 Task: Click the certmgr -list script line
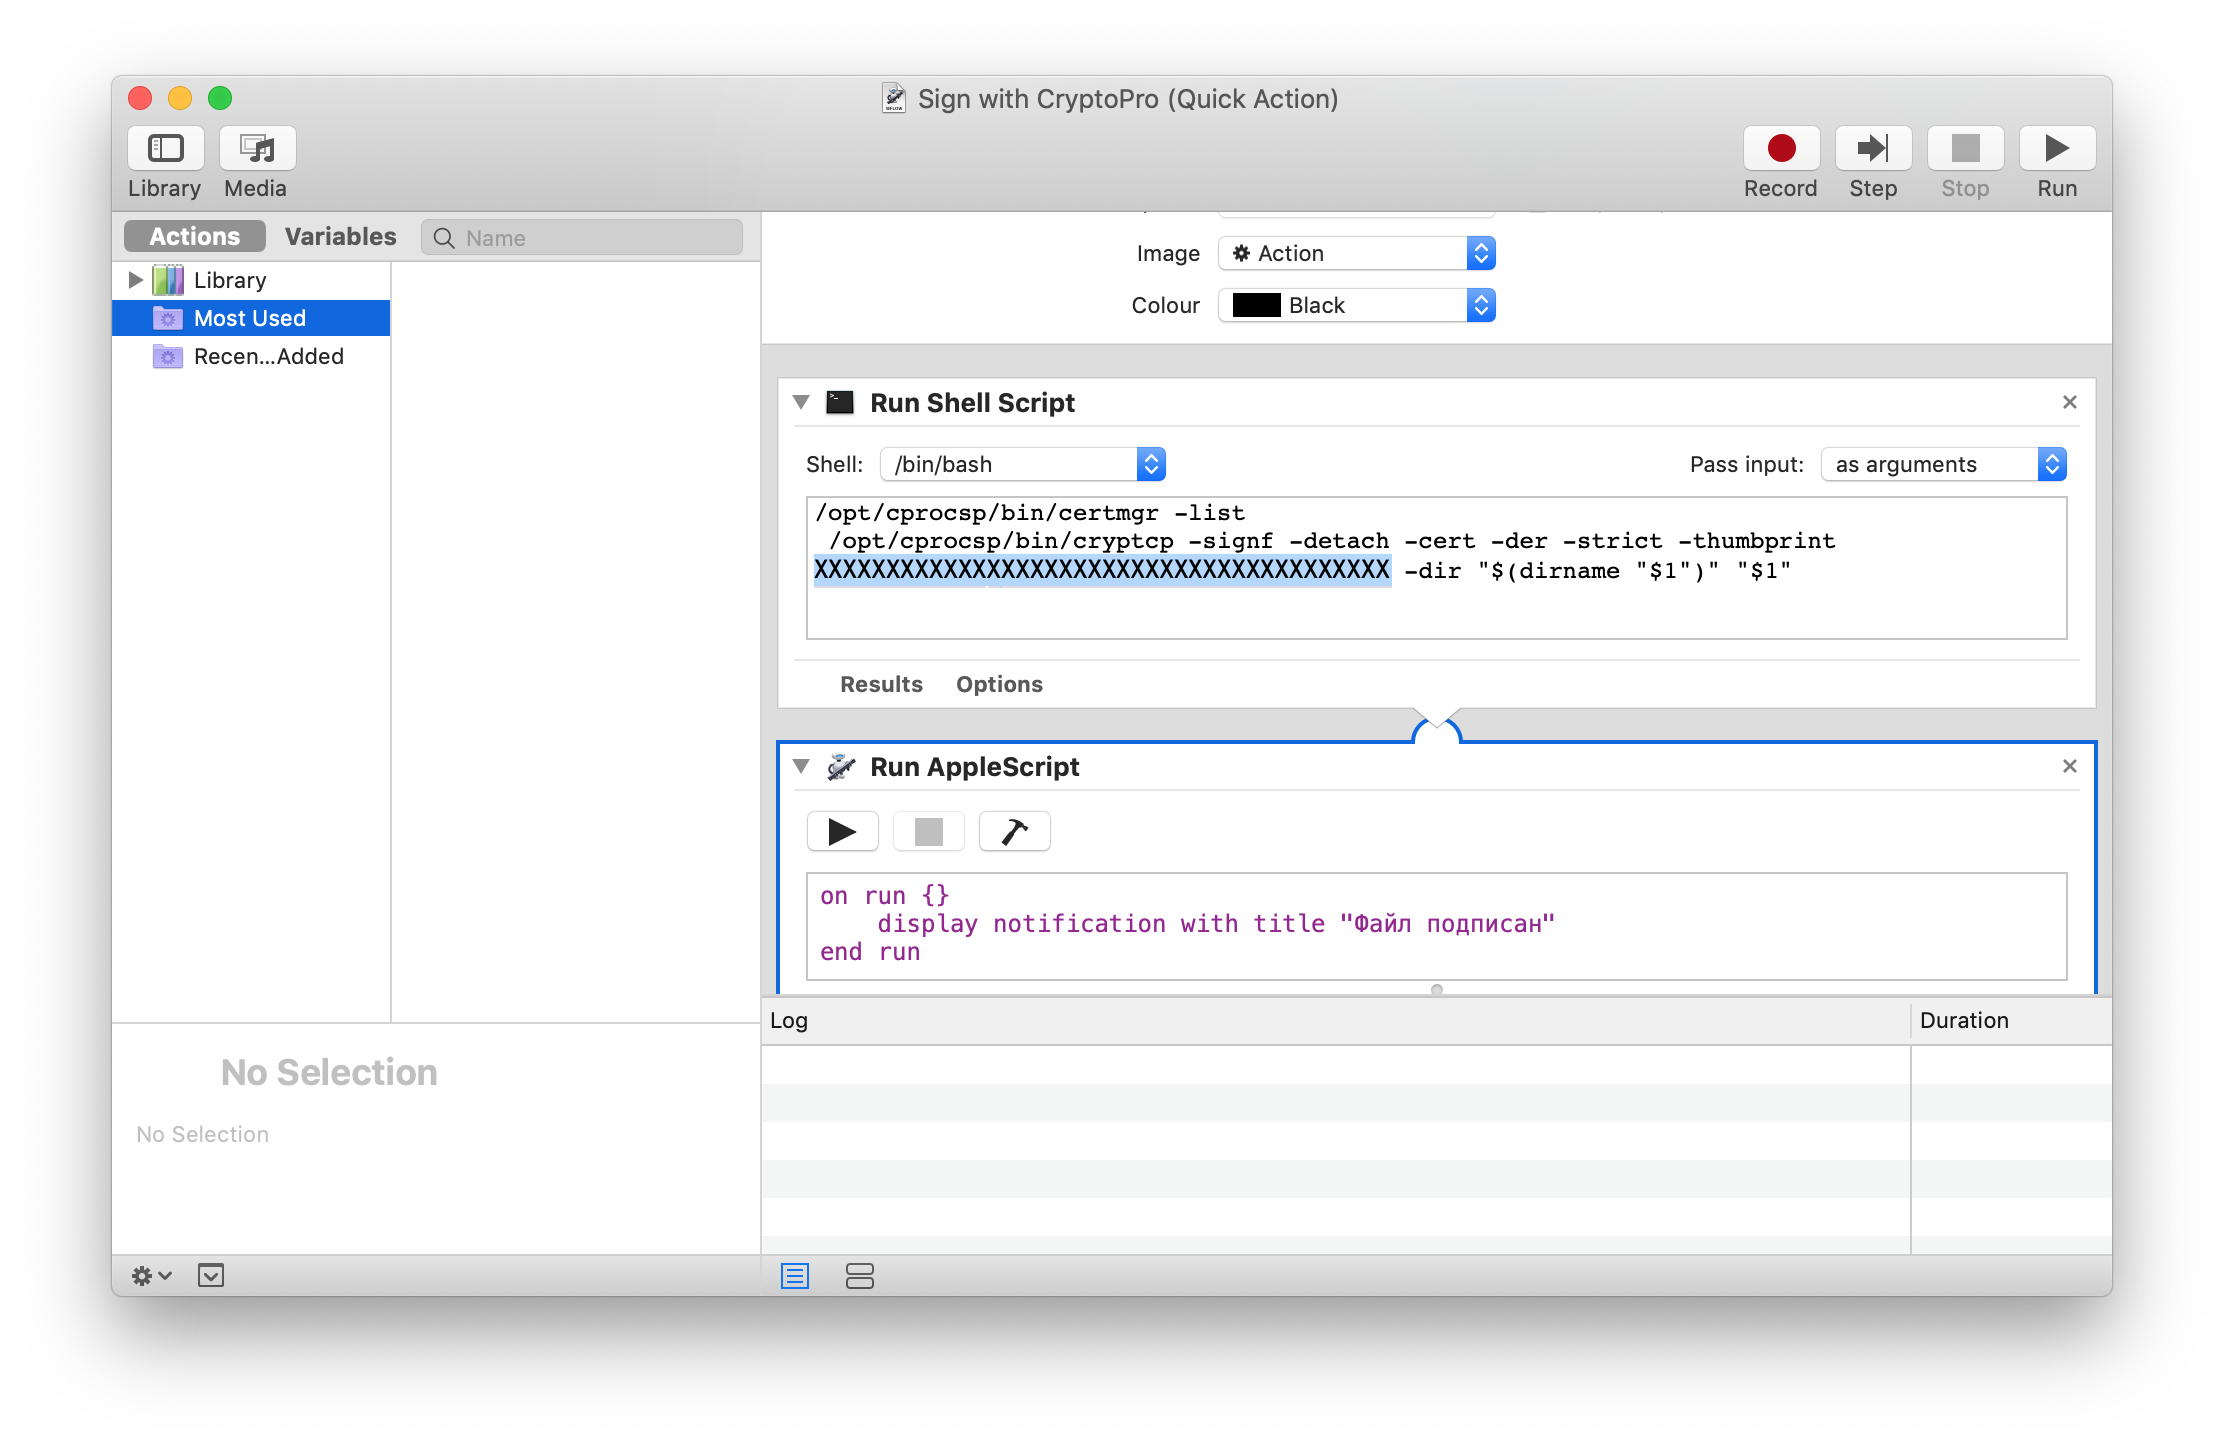(1030, 513)
